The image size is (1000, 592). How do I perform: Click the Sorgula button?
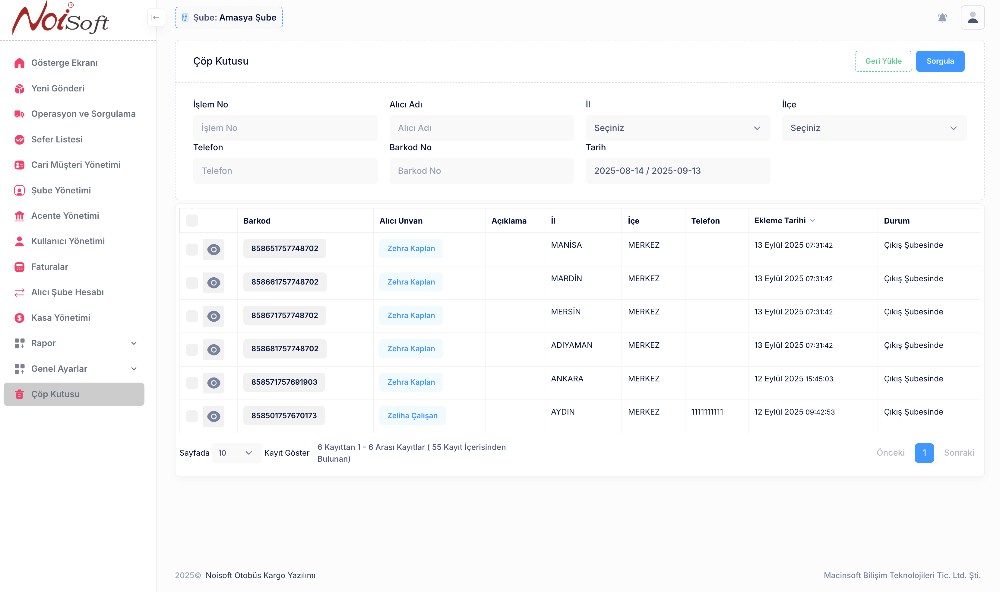pyautogui.click(x=940, y=61)
